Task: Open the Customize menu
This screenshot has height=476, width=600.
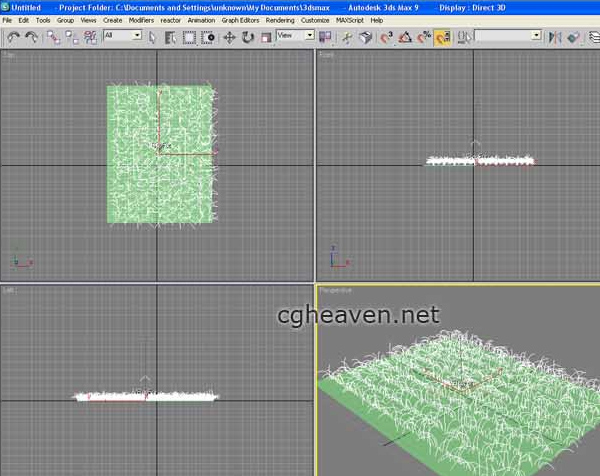Action: click(x=315, y=20)
